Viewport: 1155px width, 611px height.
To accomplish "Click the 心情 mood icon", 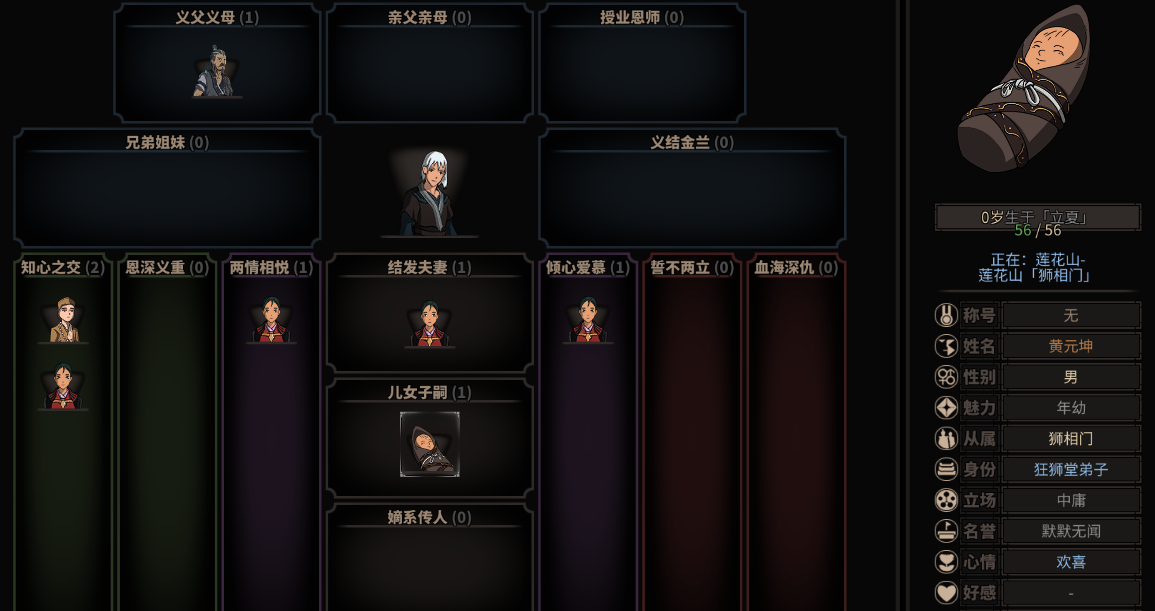I will click(946, 562).
